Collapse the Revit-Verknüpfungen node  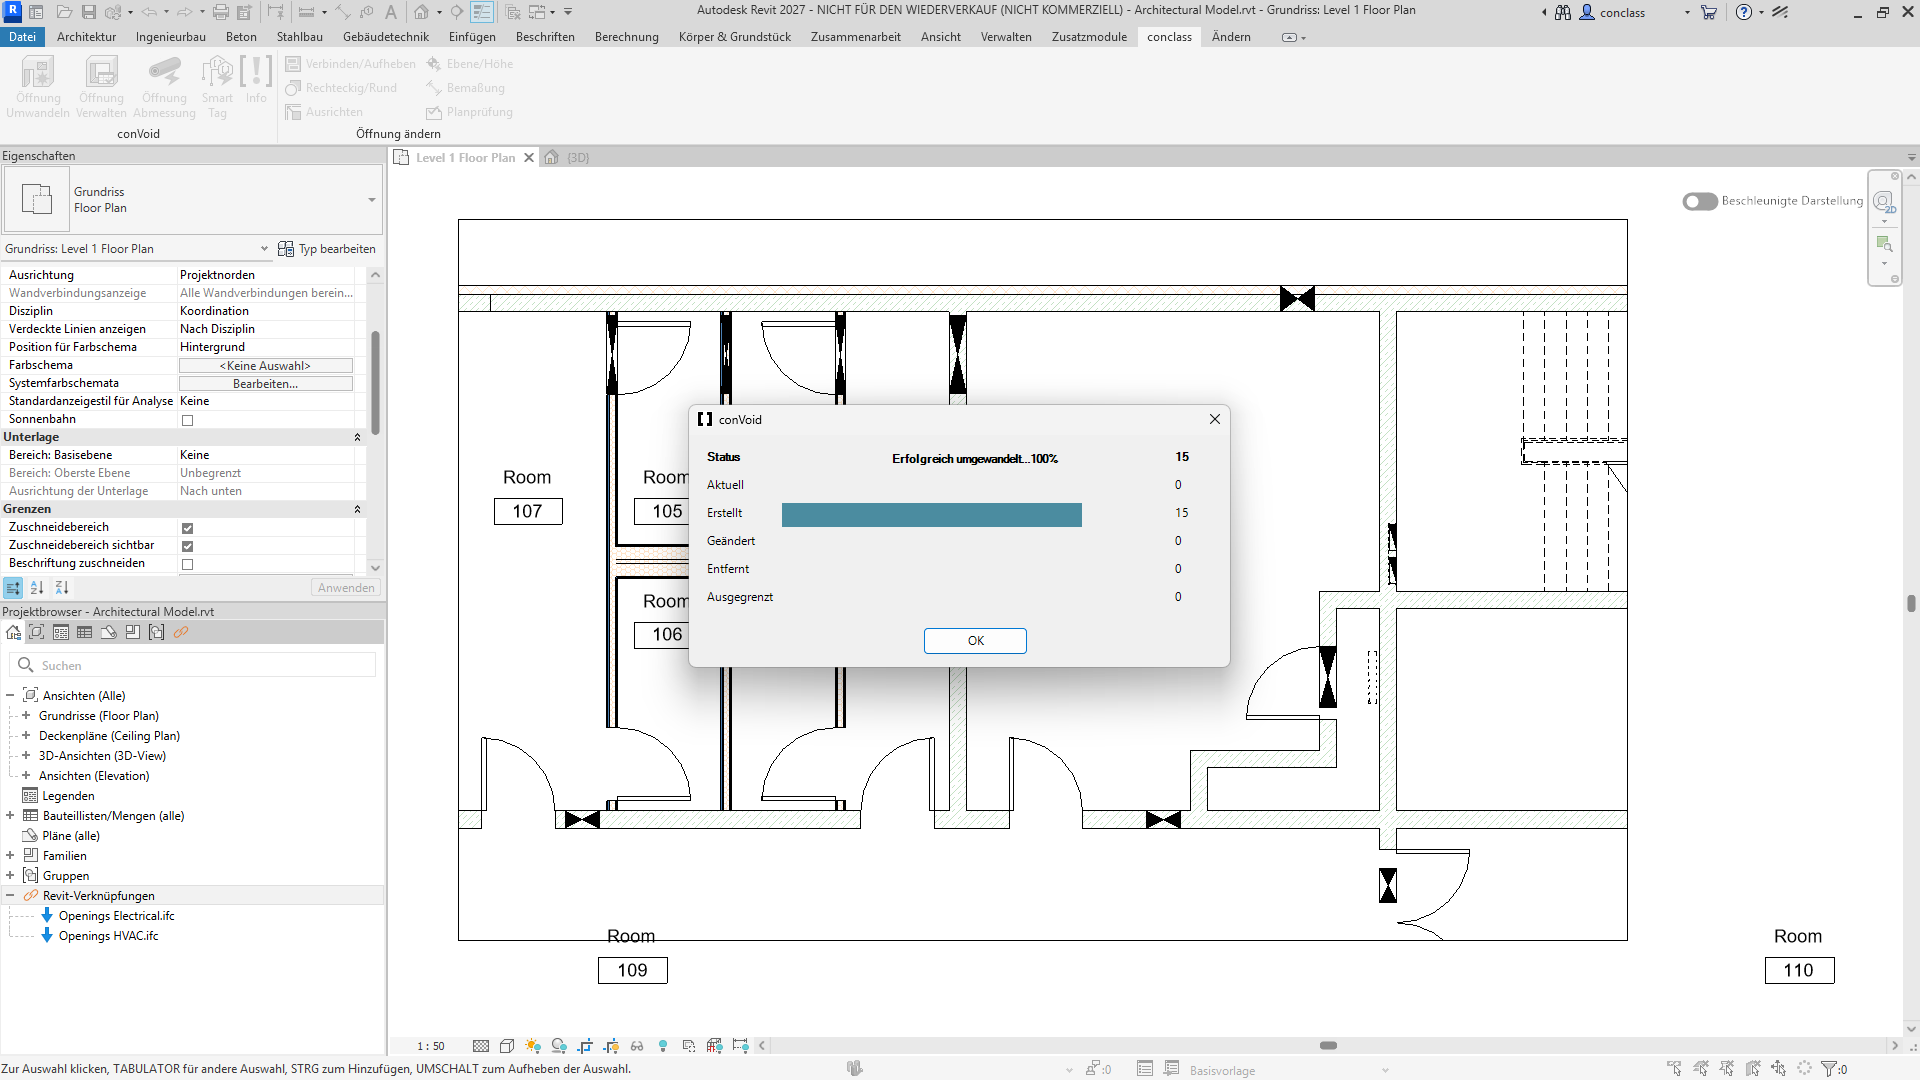coord(10,896)
